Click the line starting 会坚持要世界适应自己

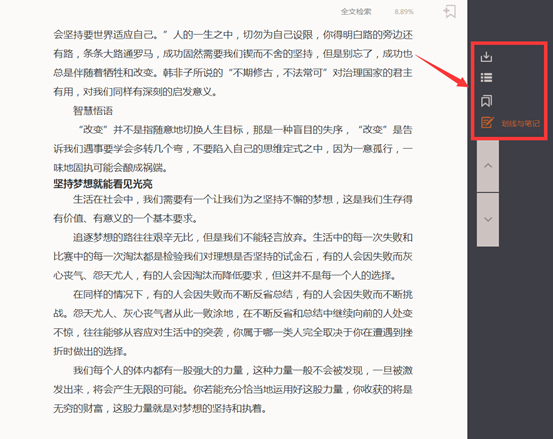coord(233,35)
